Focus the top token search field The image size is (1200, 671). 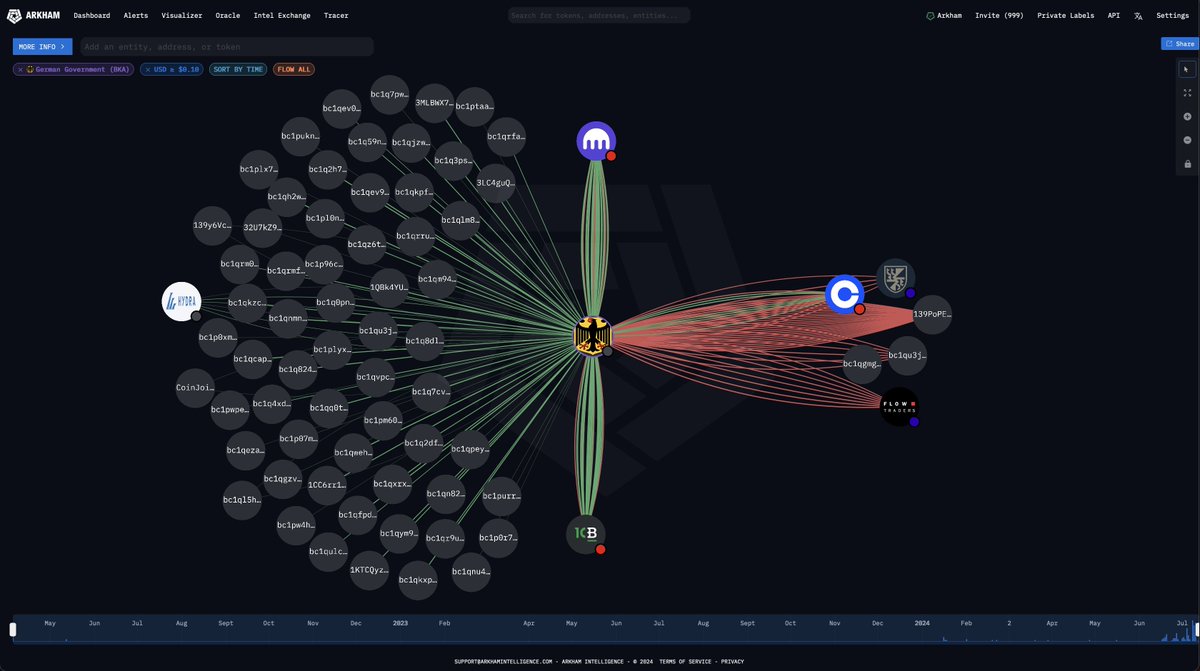click(599, 15)
